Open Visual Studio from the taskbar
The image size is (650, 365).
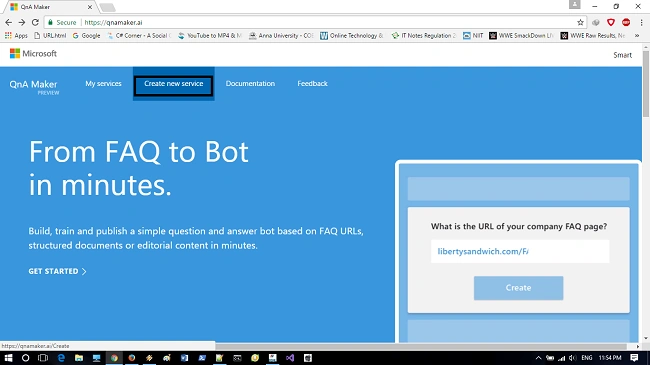(290, 358)
